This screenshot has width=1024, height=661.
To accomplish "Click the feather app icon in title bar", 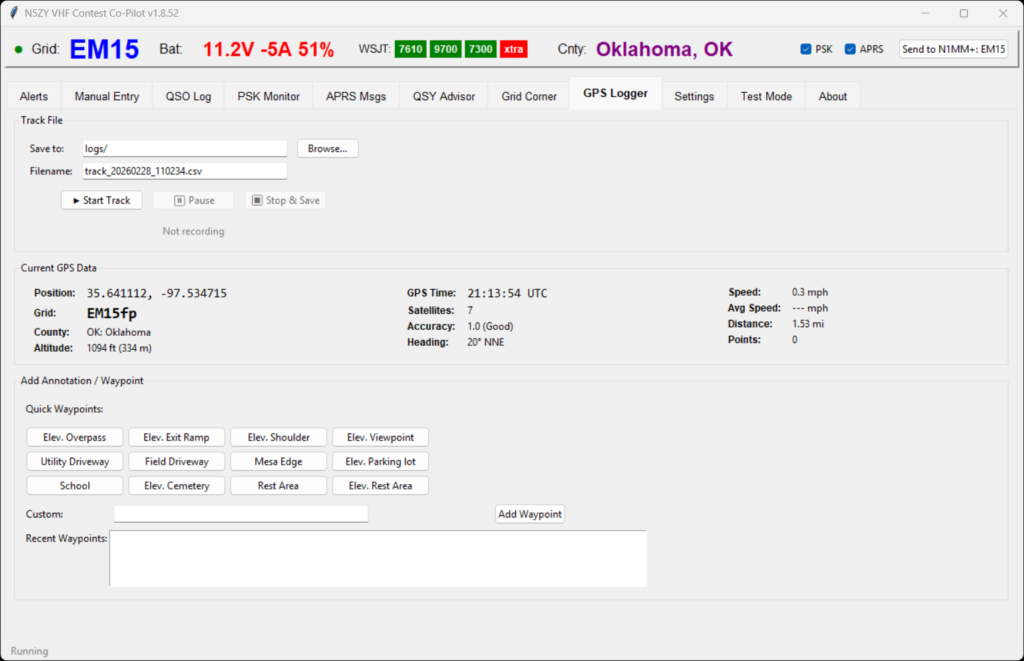I will [13, 13].
